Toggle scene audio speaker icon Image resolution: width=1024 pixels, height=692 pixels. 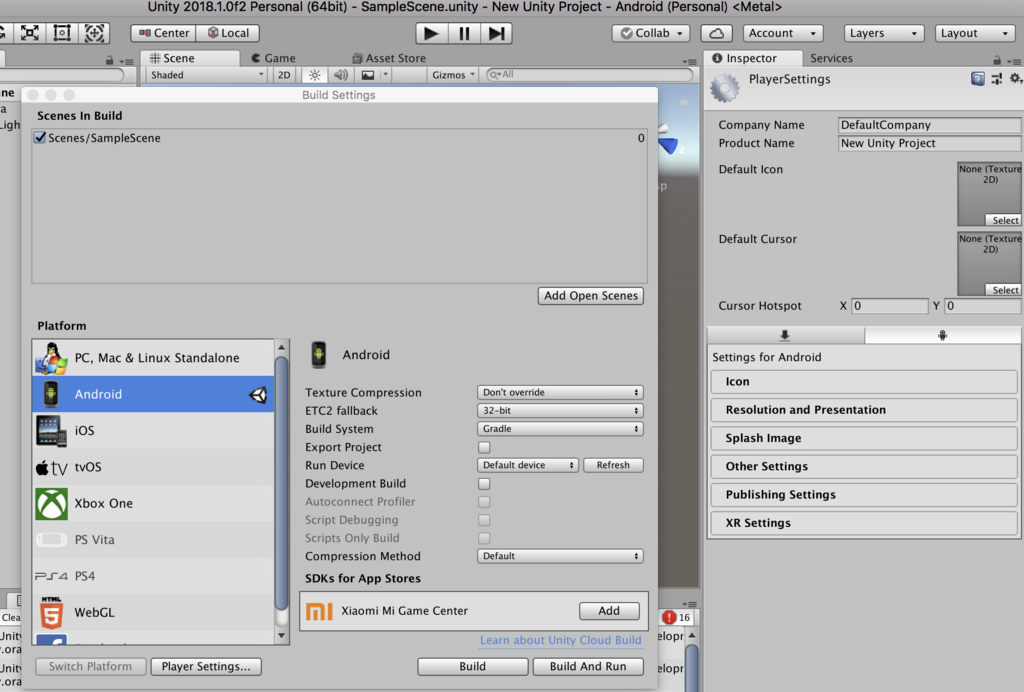pyautogui.click(x=340, y=75)
